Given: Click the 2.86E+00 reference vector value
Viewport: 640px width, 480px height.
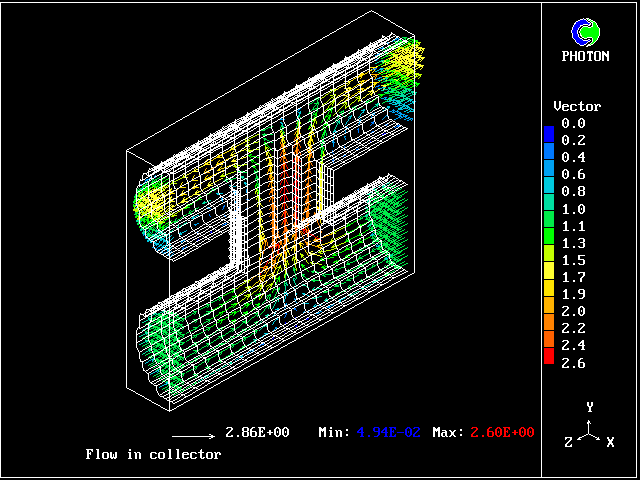Looking at the screenshot, I should (x=257, y=432).
